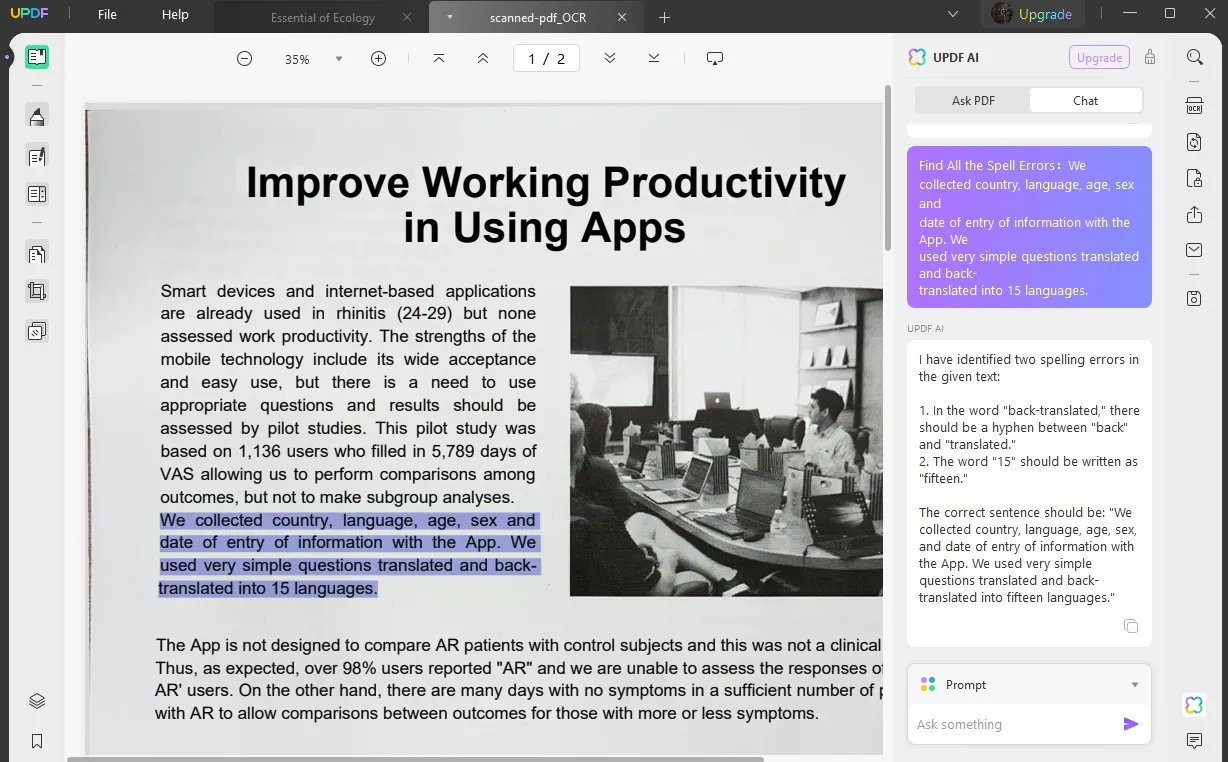Click the OCR recognize text icon
The width and height of the screenshot is (1228, 762).
[x=1194, y=106]
